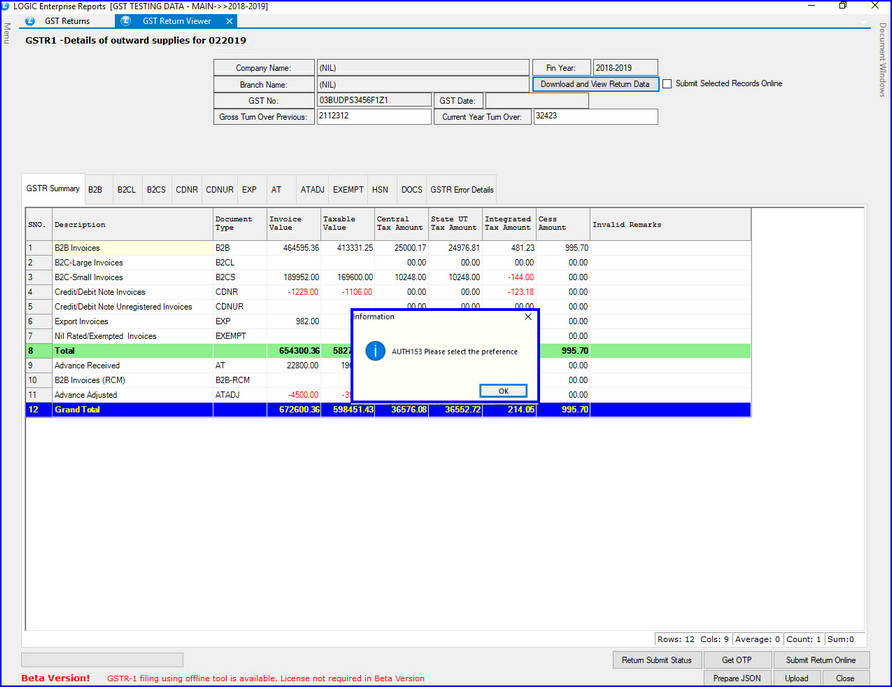Click the red -1229.00 invoice value cell
This screenshot has height=687, width=892.
(x=294, y=292)
